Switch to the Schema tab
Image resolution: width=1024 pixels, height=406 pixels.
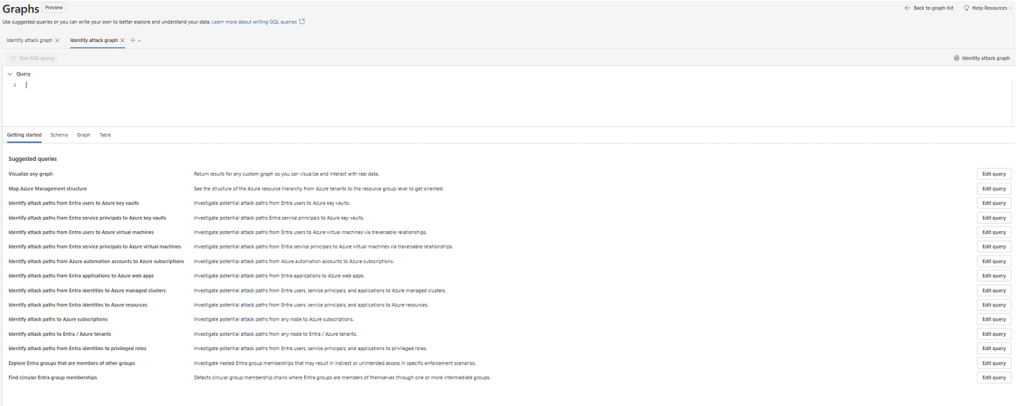coord(59,135)
